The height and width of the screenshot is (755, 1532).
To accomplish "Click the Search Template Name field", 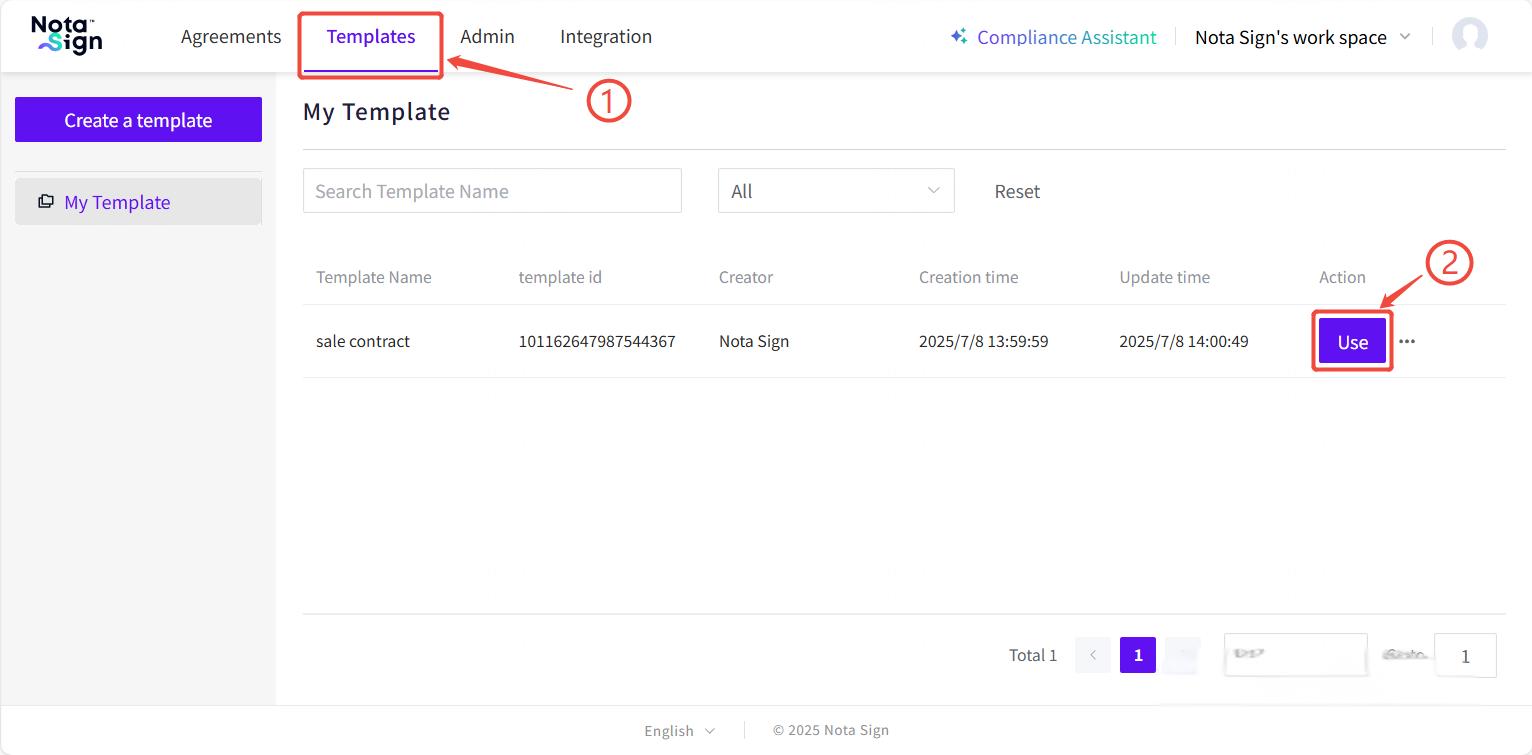I will click(492, 191).
